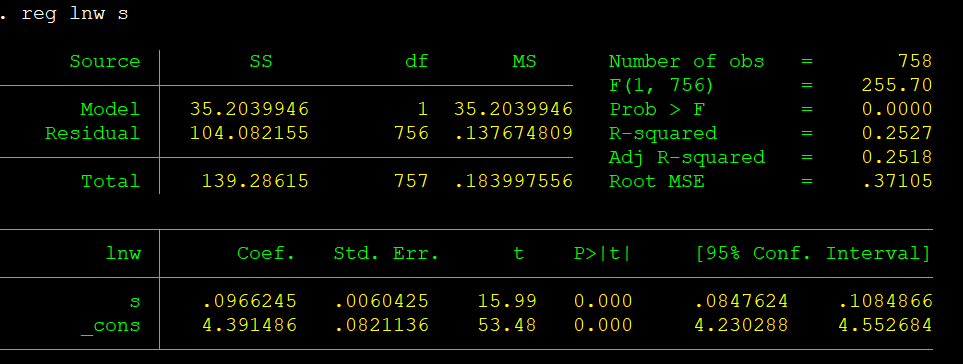Click Residual MS value .137674809
This screenshot has height=364, width=963.
(x=513, y=133)
